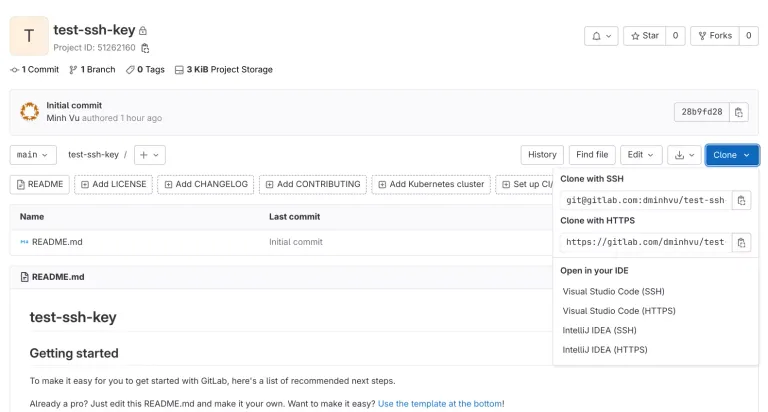Expand the plus add-file dropdown
Screen dimensions: 768x412
149,155
